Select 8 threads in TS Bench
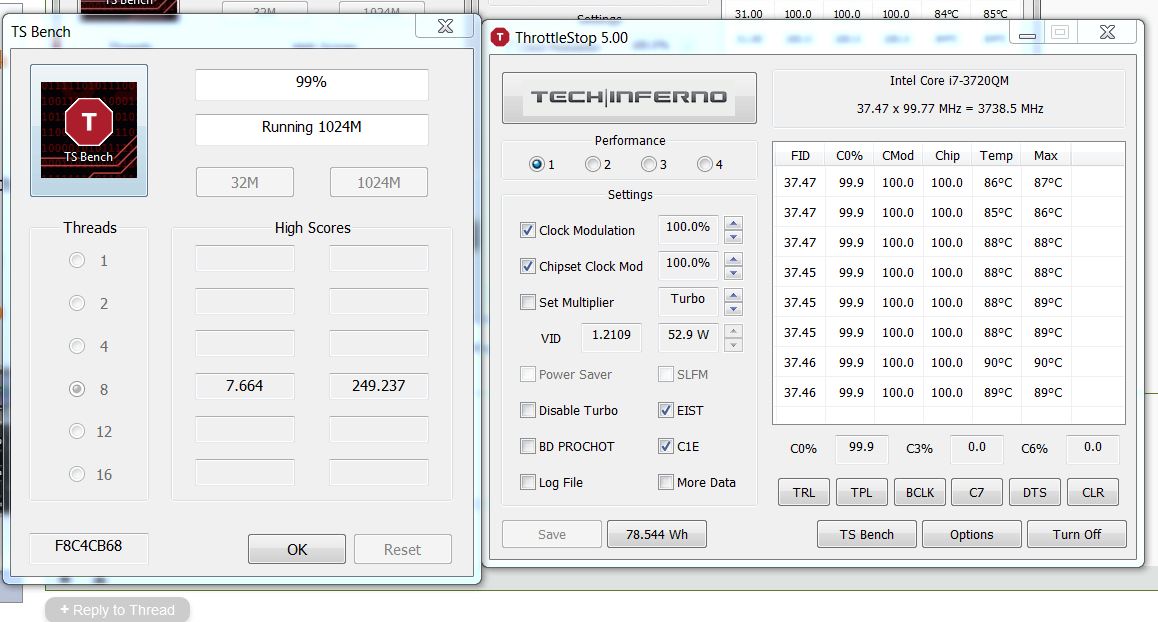Image resolution: width=1158 pixels, height=622 pixels. pyautogui.click(x=77, y=389)
